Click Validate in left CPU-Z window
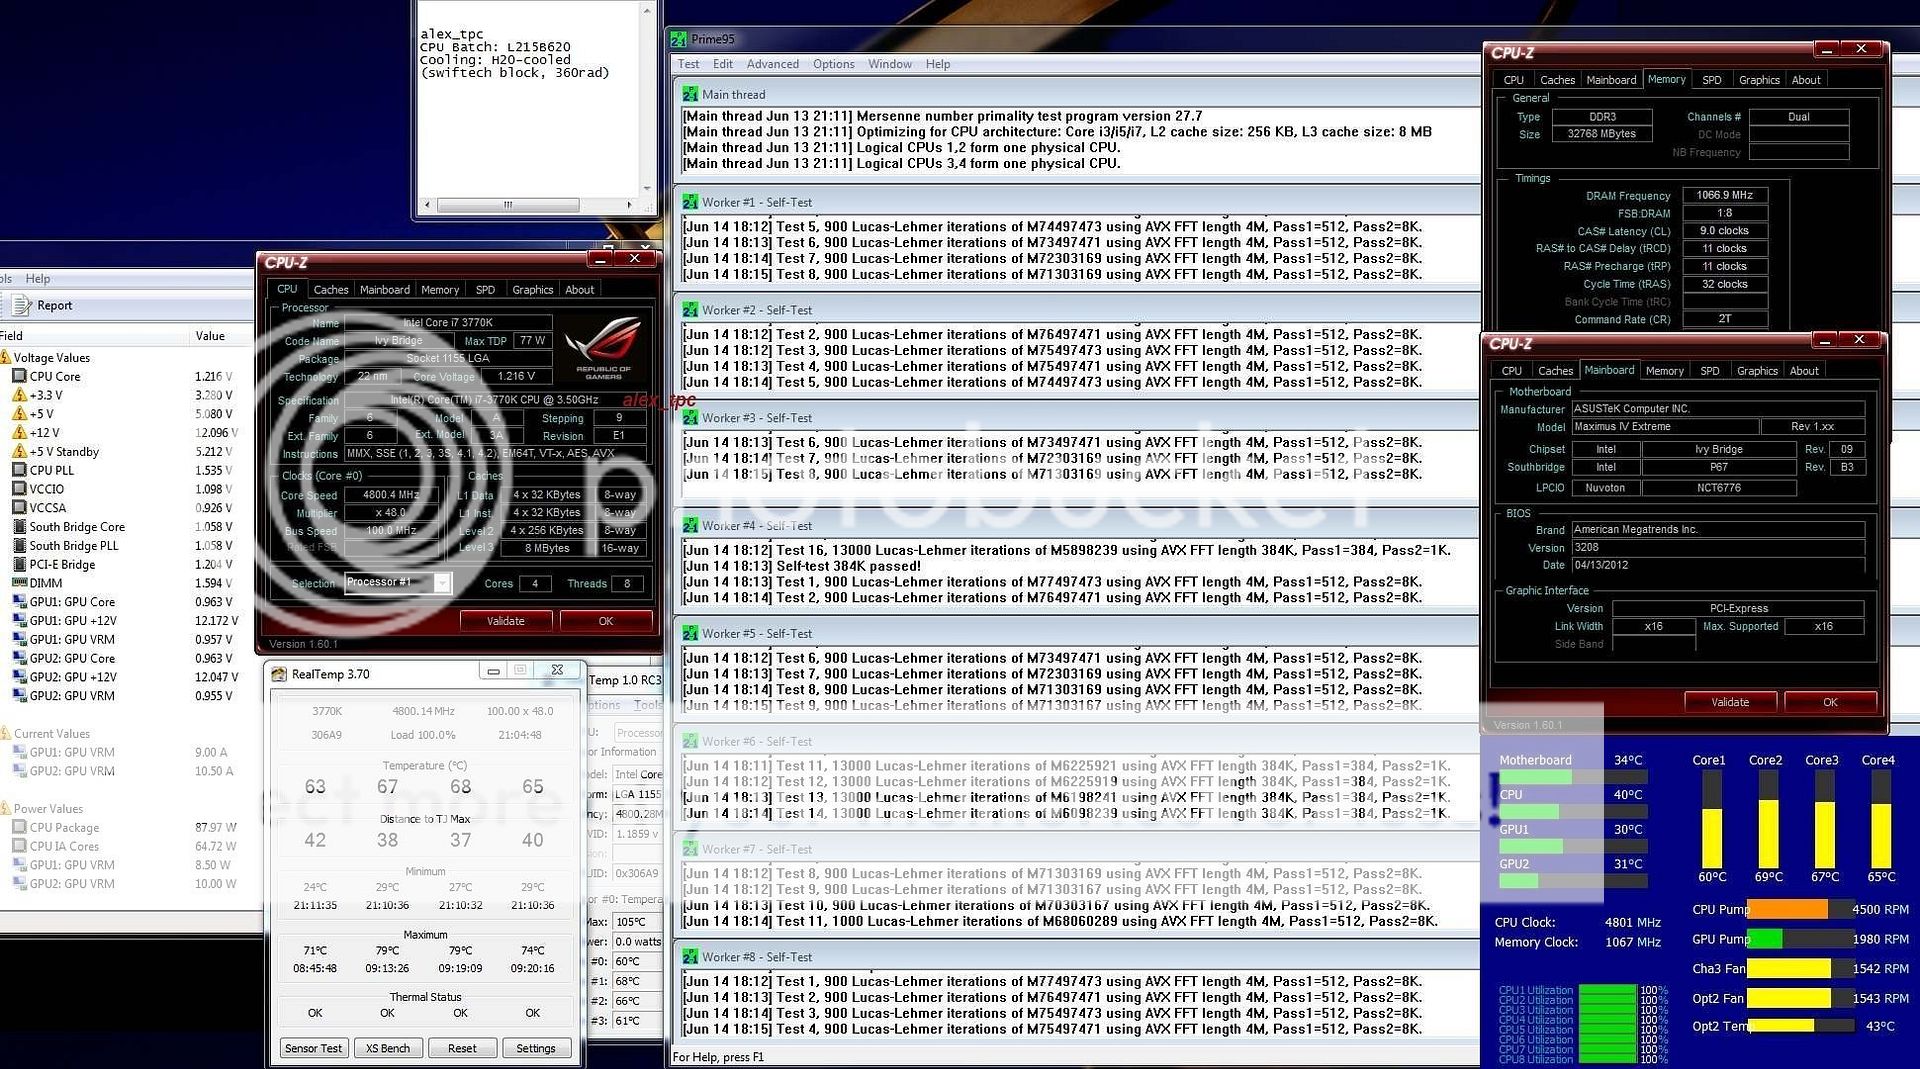Screen dimensions: 1920x1069 (x=506, y=621)
